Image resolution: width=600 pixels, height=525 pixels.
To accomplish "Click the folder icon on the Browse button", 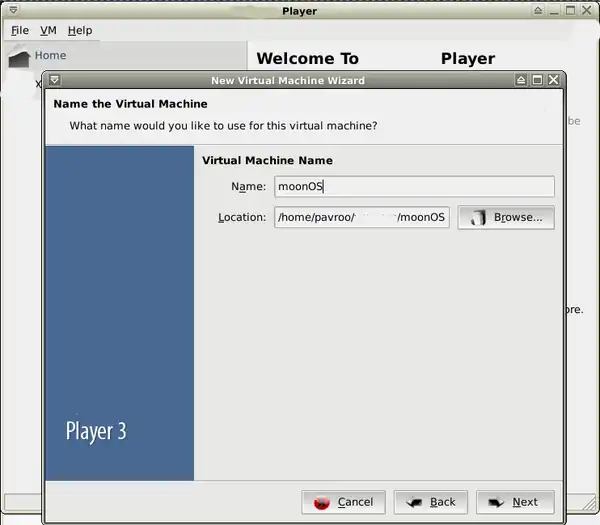I will pyautogui.click(x=478, y=218).
